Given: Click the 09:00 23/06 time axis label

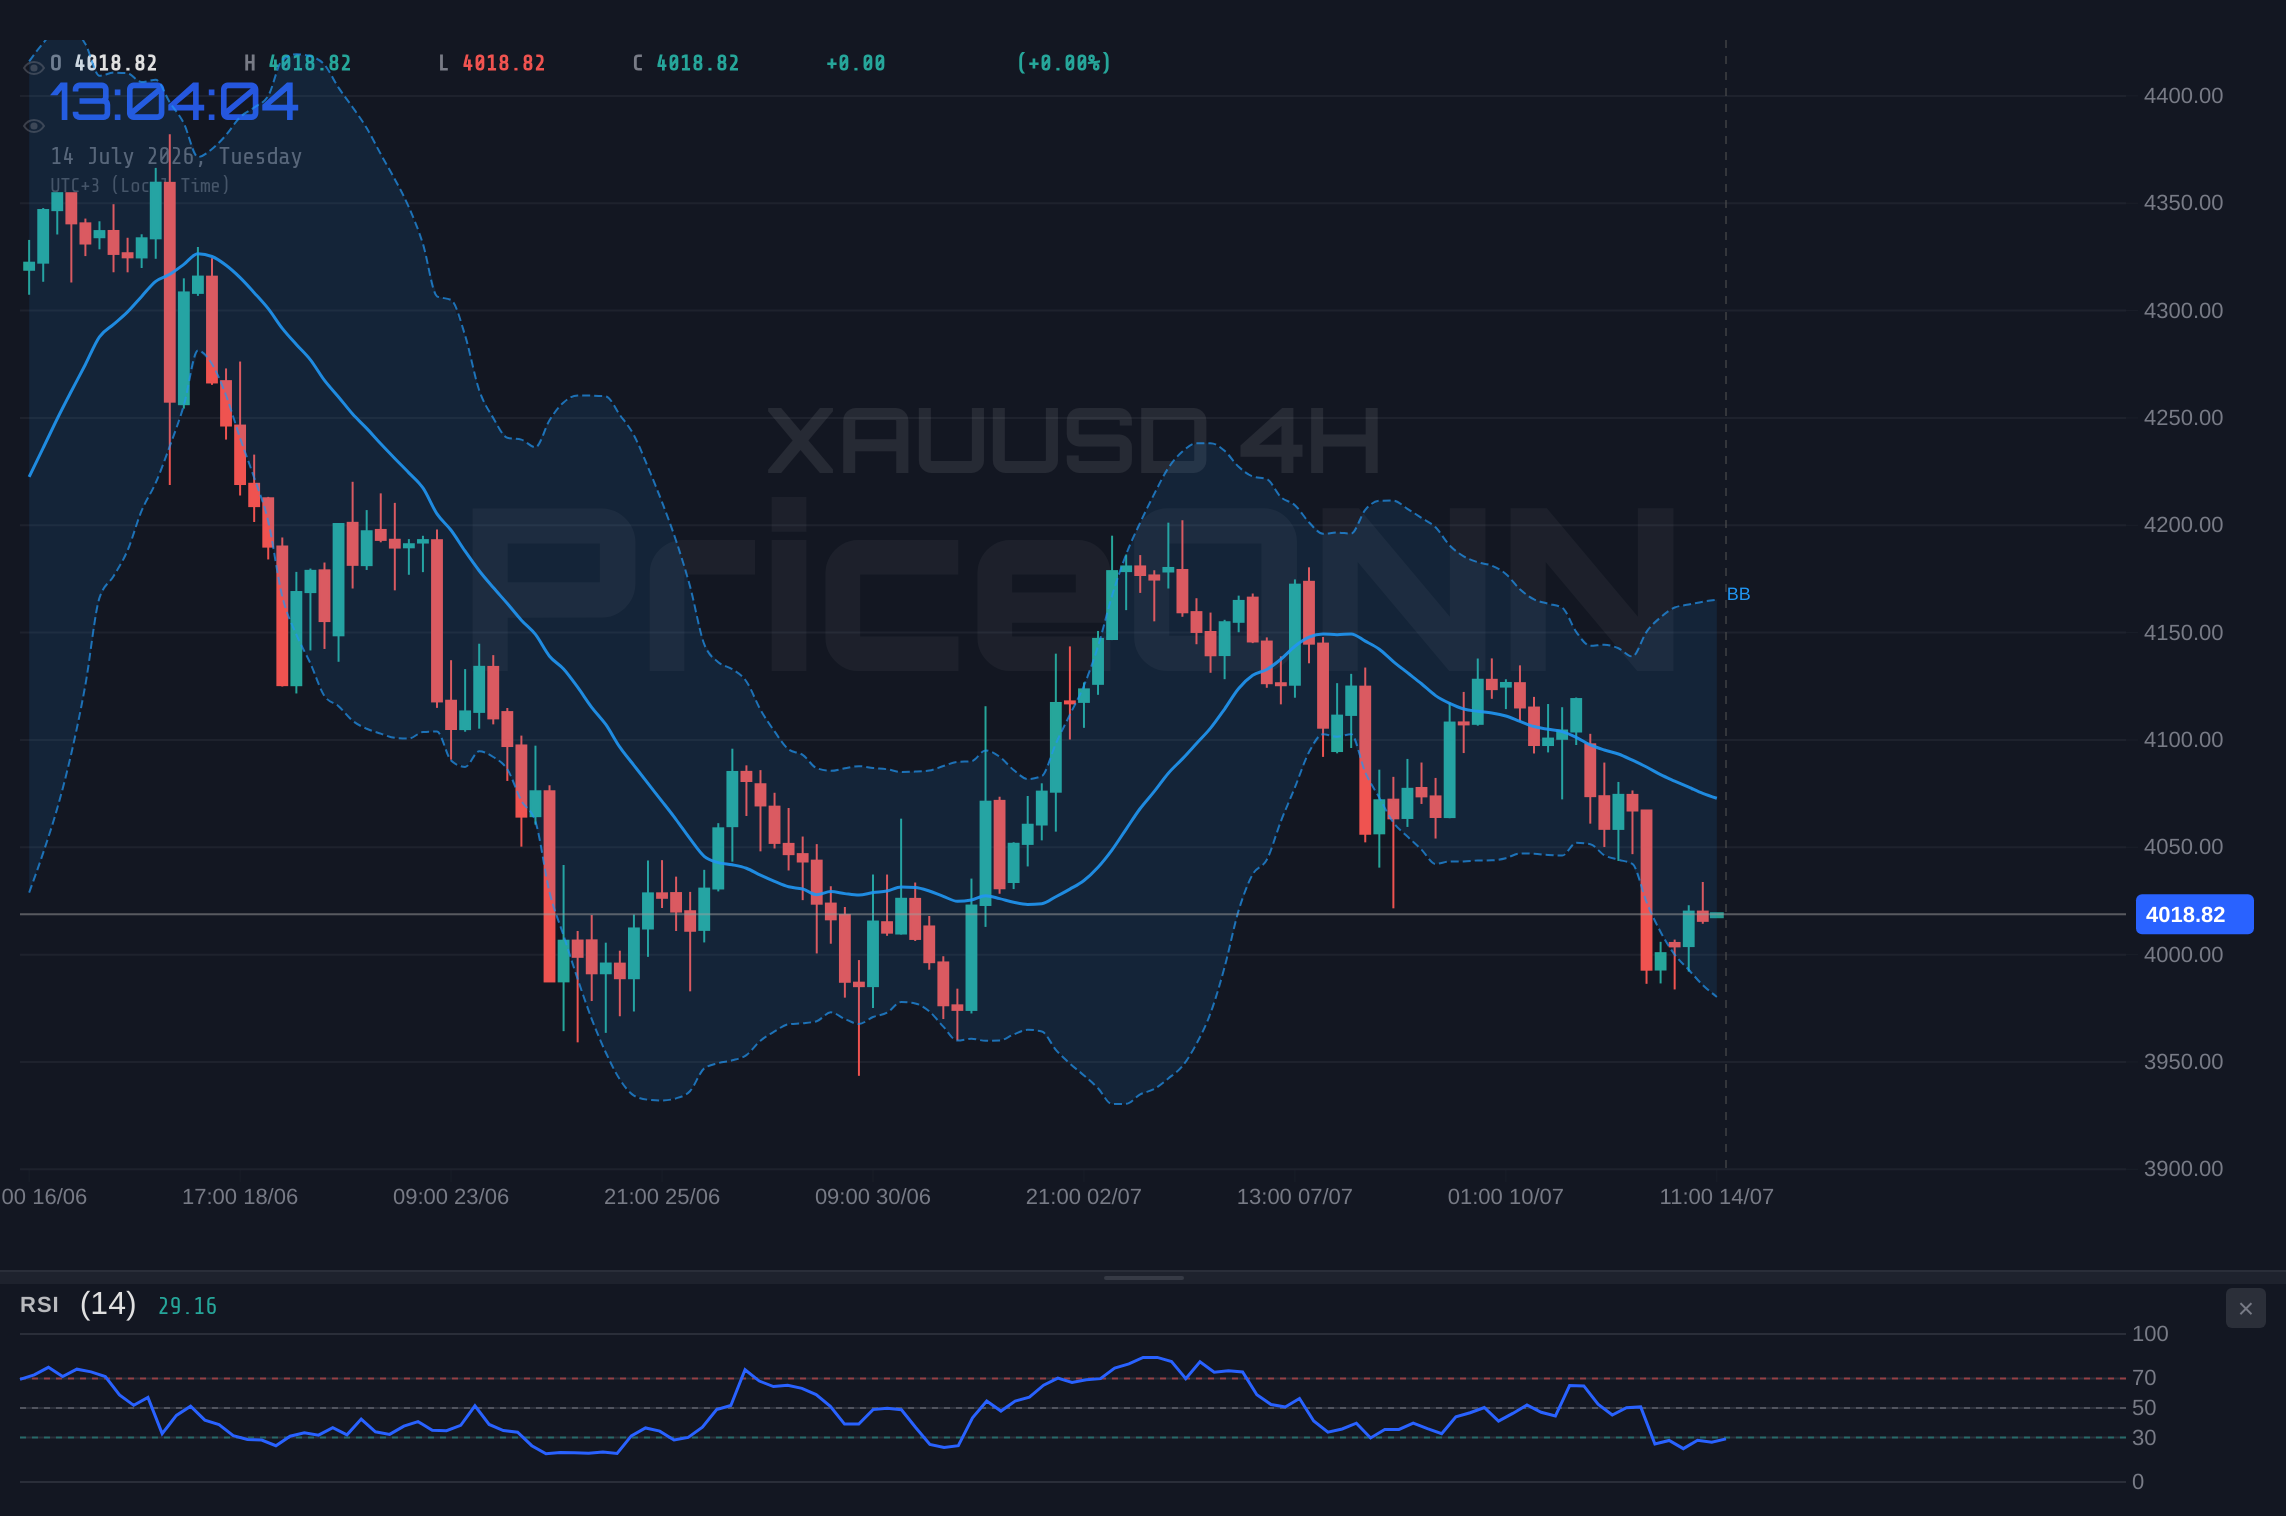Looking at the screenshot, I should pyautogui.click(x=451, y=1197).
